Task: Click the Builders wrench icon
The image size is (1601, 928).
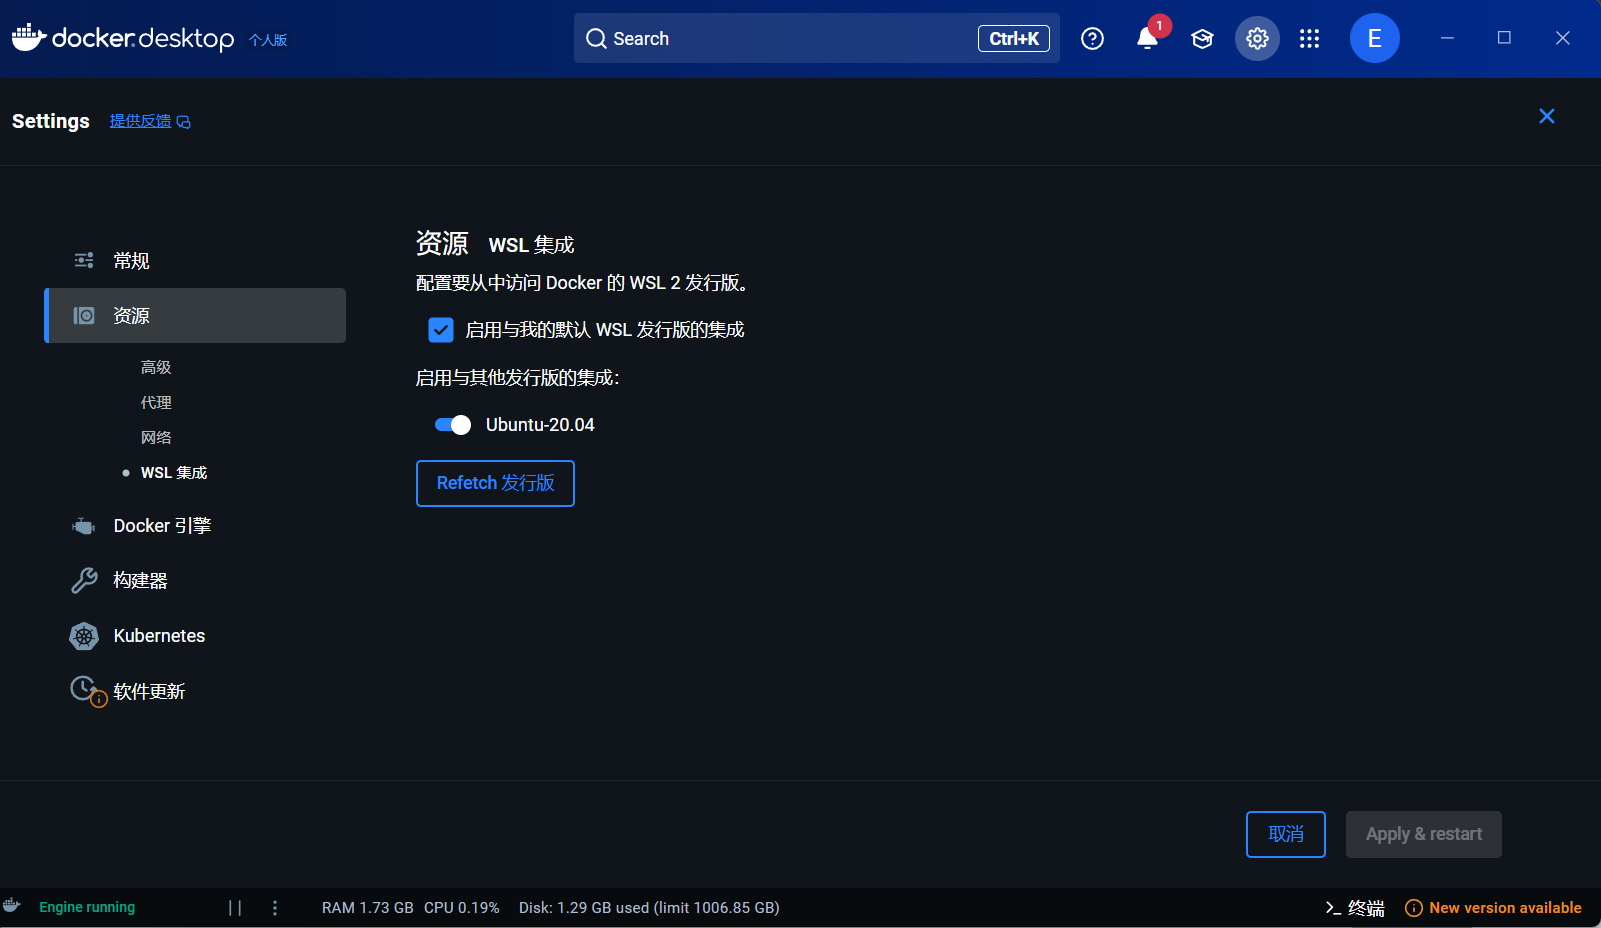Action: (84, 581)
